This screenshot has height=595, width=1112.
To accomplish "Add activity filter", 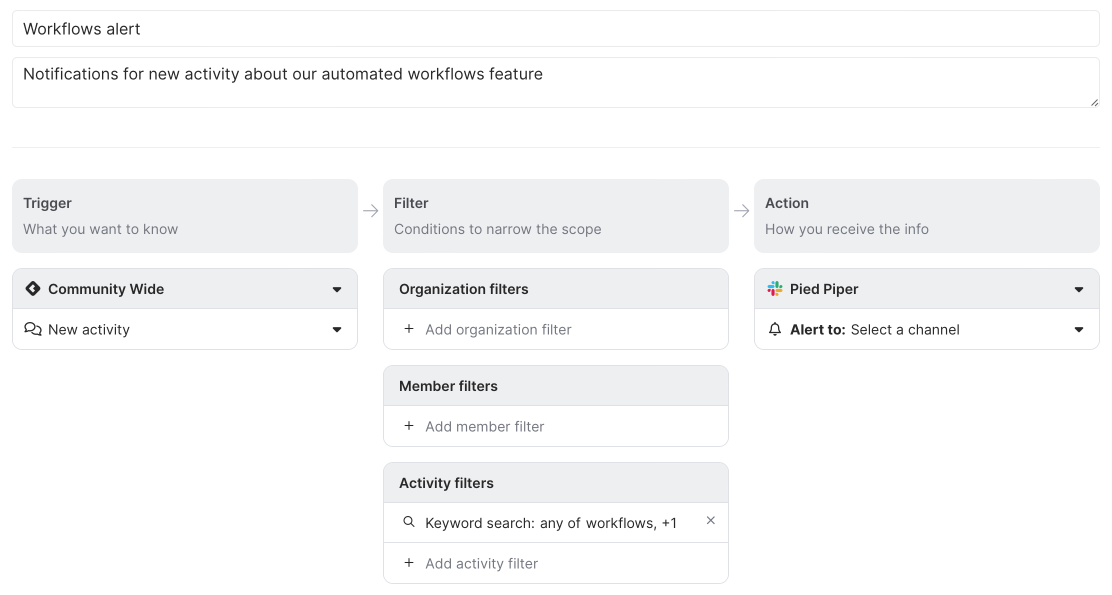I will click(x=481, y=564).
